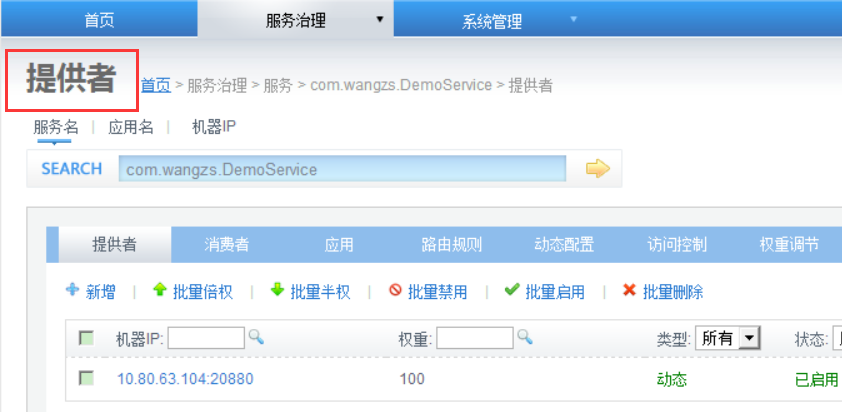This screenshot has width=842, height=412.
Task: Click the yellow search arrow icon
Action: click(598, 169)
